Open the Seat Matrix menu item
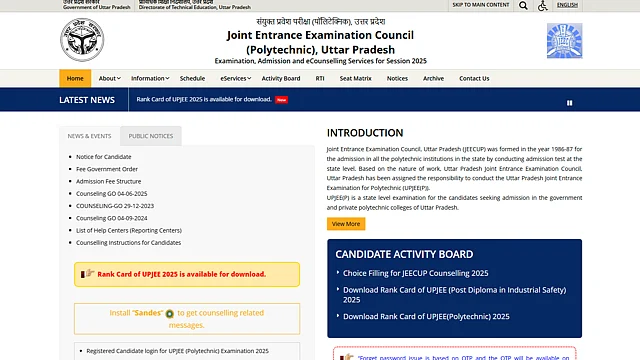 [356, 78]
